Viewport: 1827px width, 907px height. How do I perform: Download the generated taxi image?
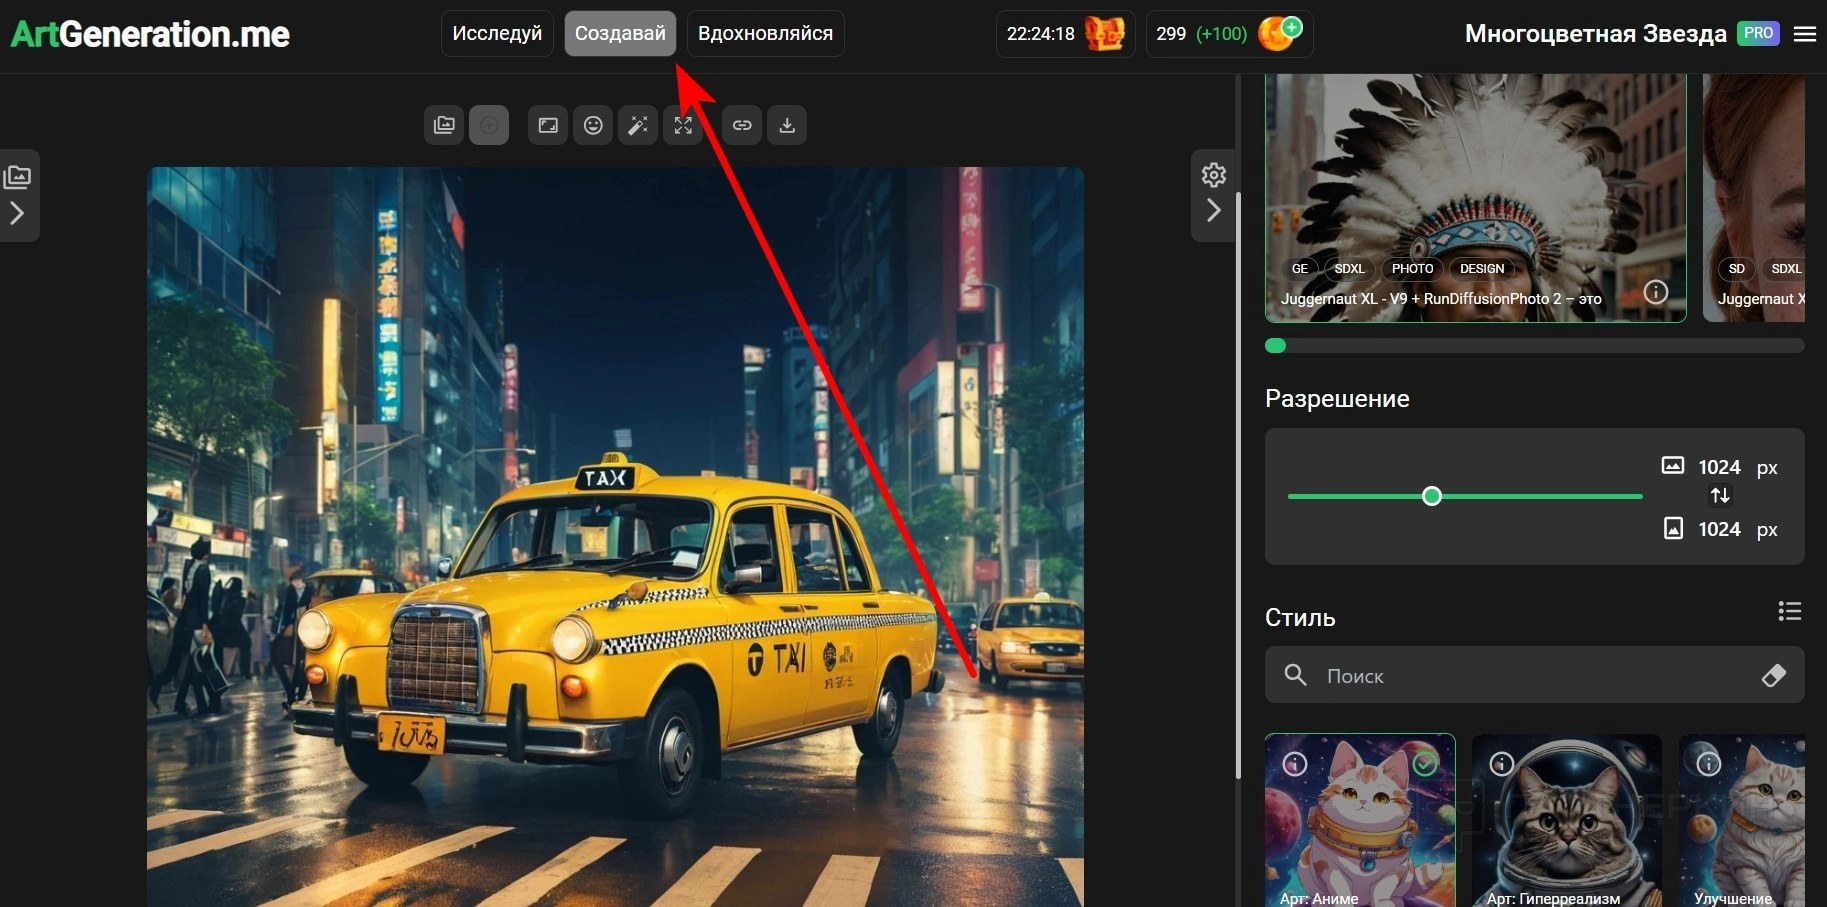(x=787, y=125)
